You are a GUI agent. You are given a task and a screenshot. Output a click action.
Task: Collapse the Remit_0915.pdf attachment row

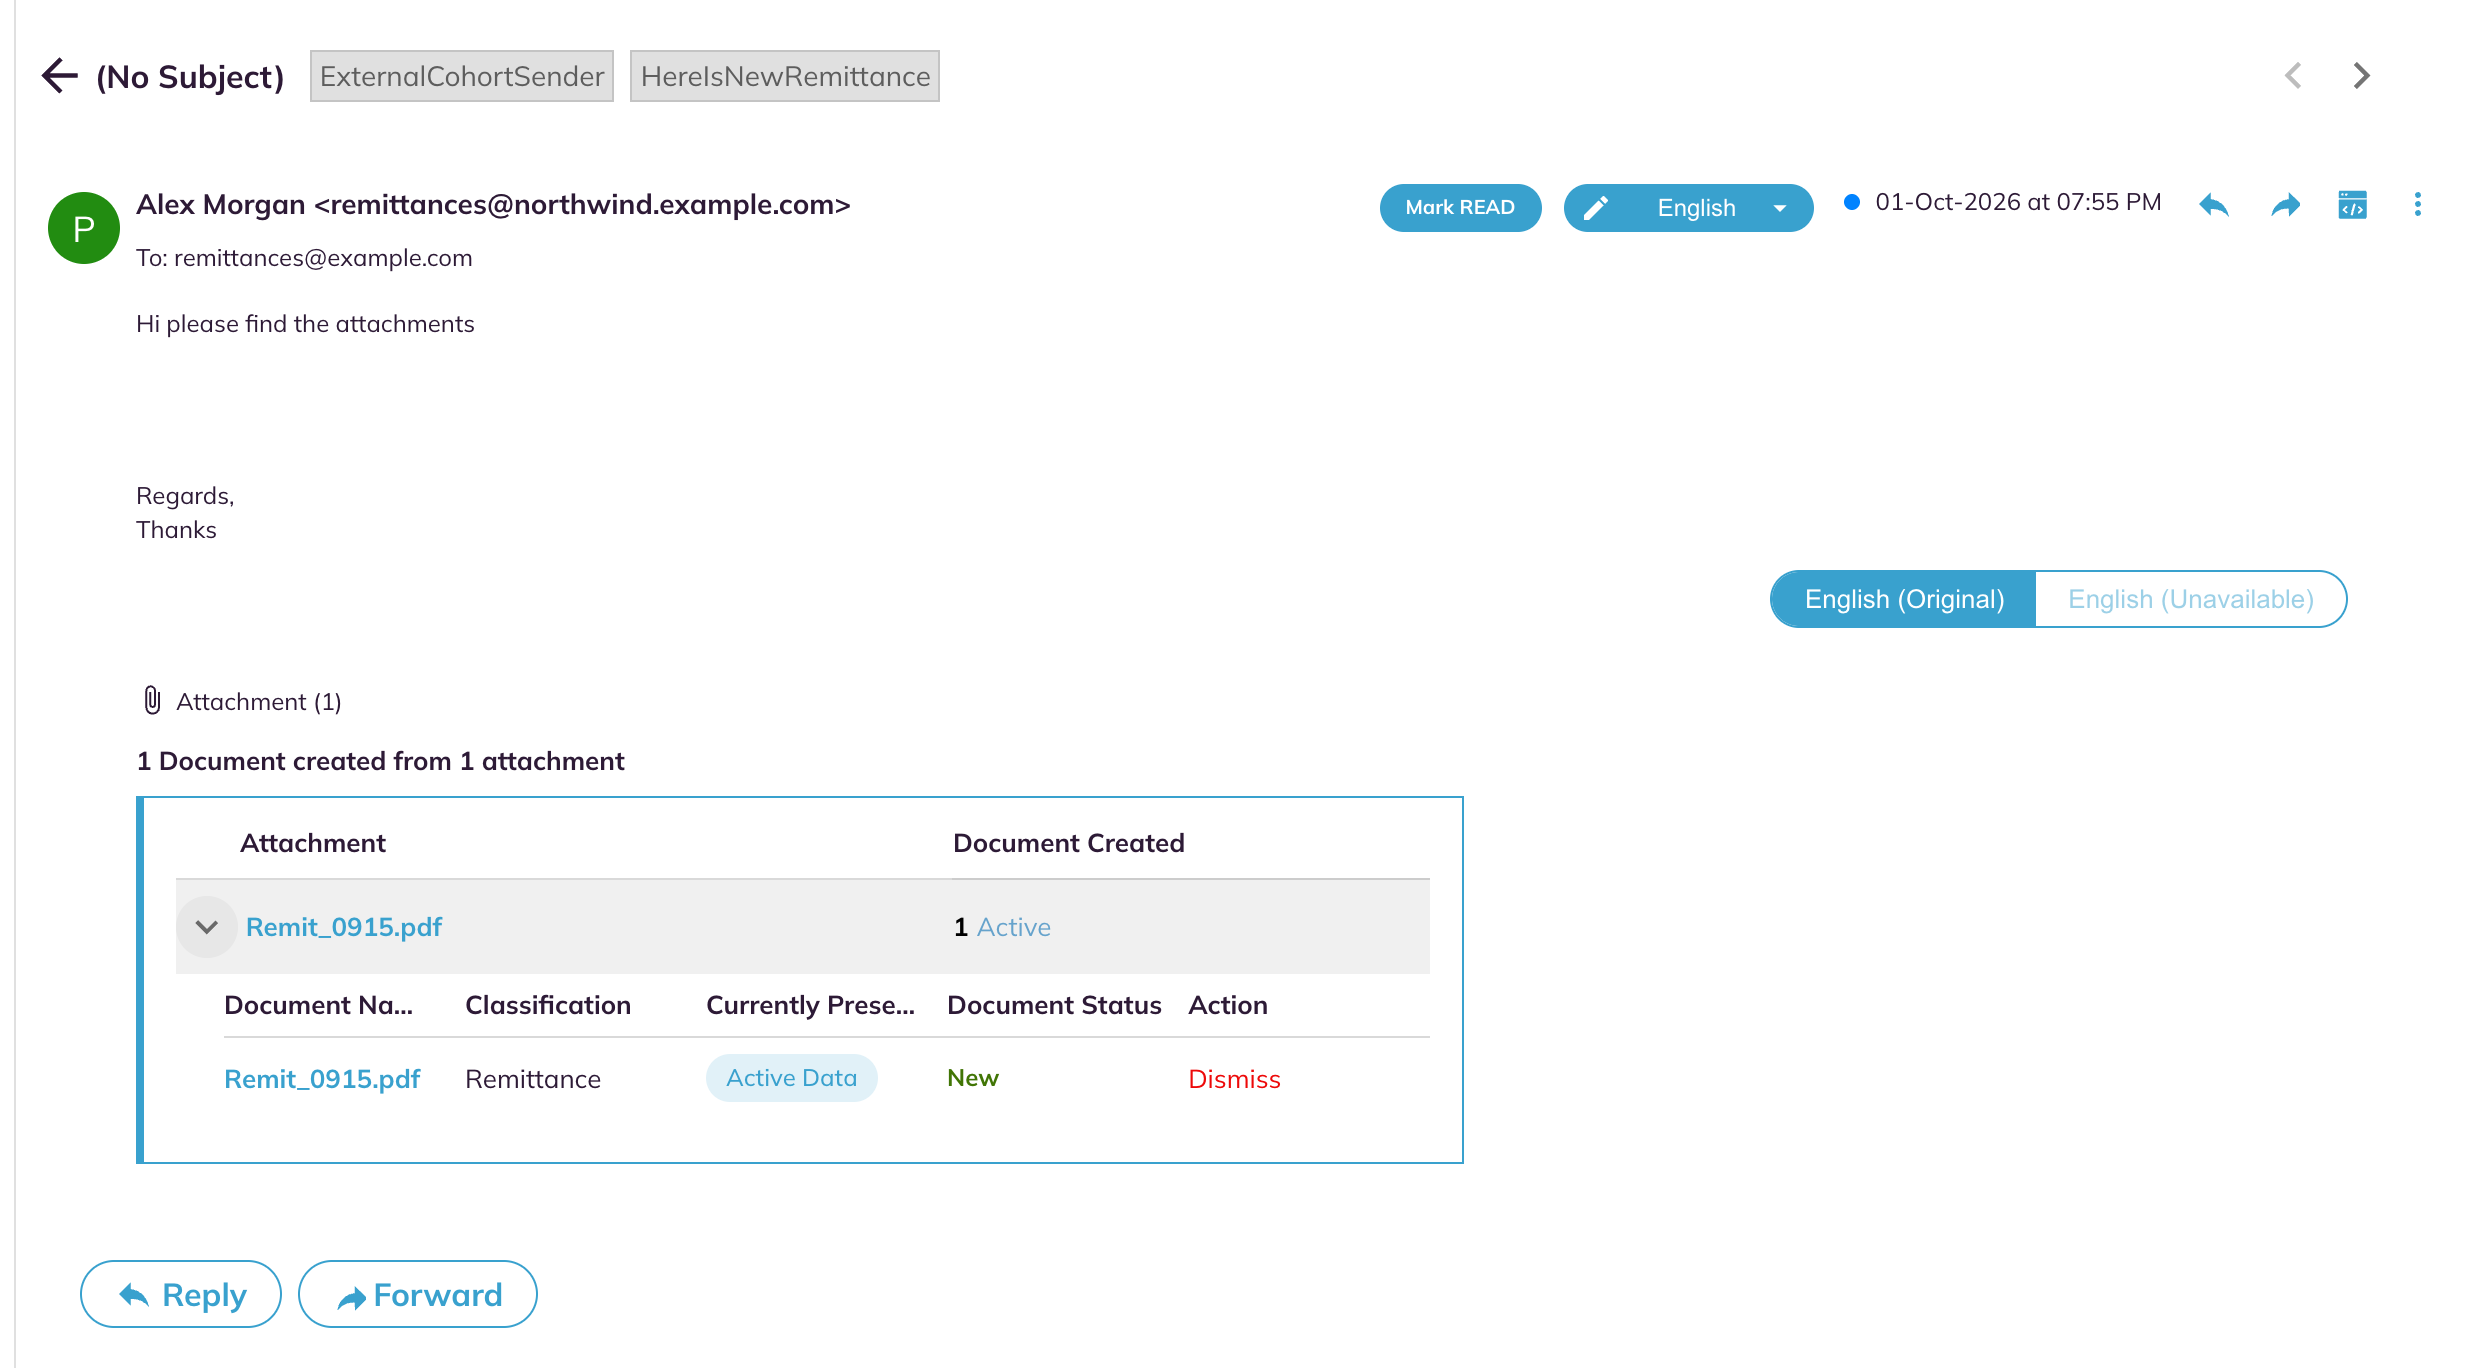pos(207,927)
